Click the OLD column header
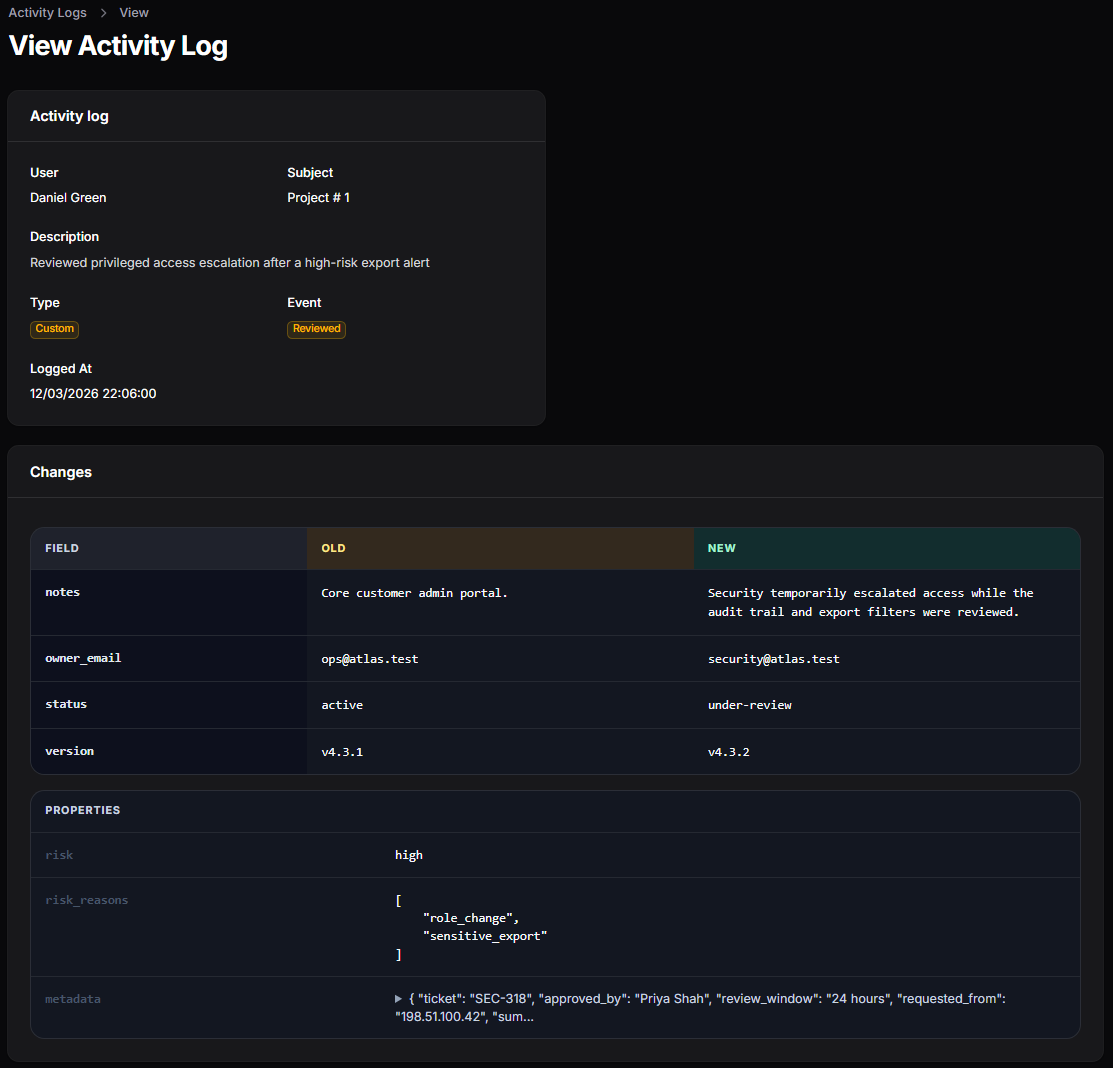Viewport: 1113px width, 1068px height. [333, 547]
